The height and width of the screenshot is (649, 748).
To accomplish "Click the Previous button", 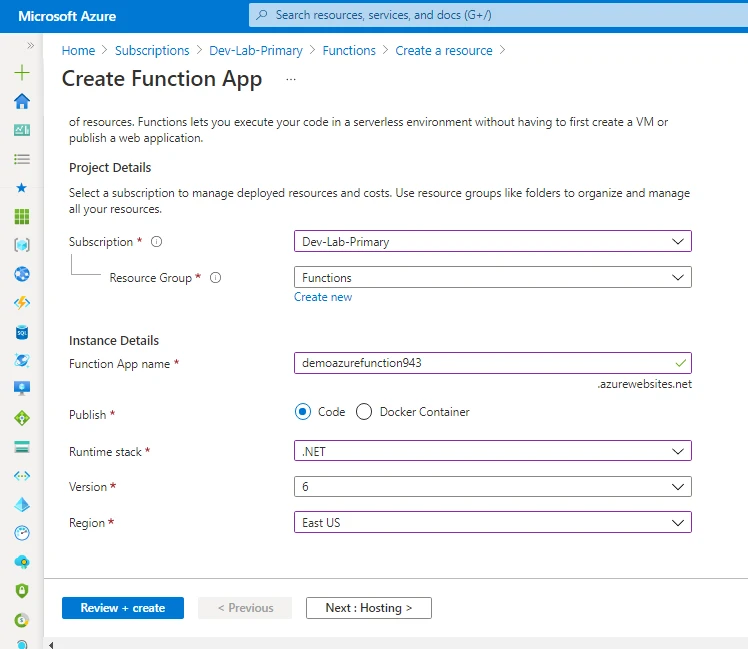I will click(245, 608).
